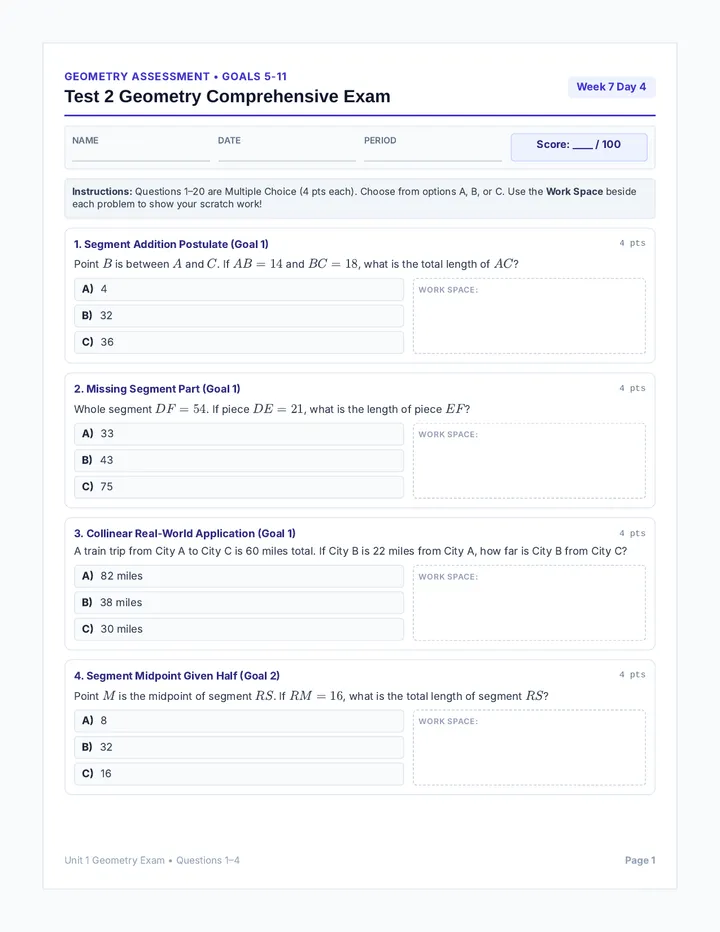The width and height of the screenshot is (720, 932).
Task: Click the Score ___ / 100 box
Action: (x=578, y=147)
